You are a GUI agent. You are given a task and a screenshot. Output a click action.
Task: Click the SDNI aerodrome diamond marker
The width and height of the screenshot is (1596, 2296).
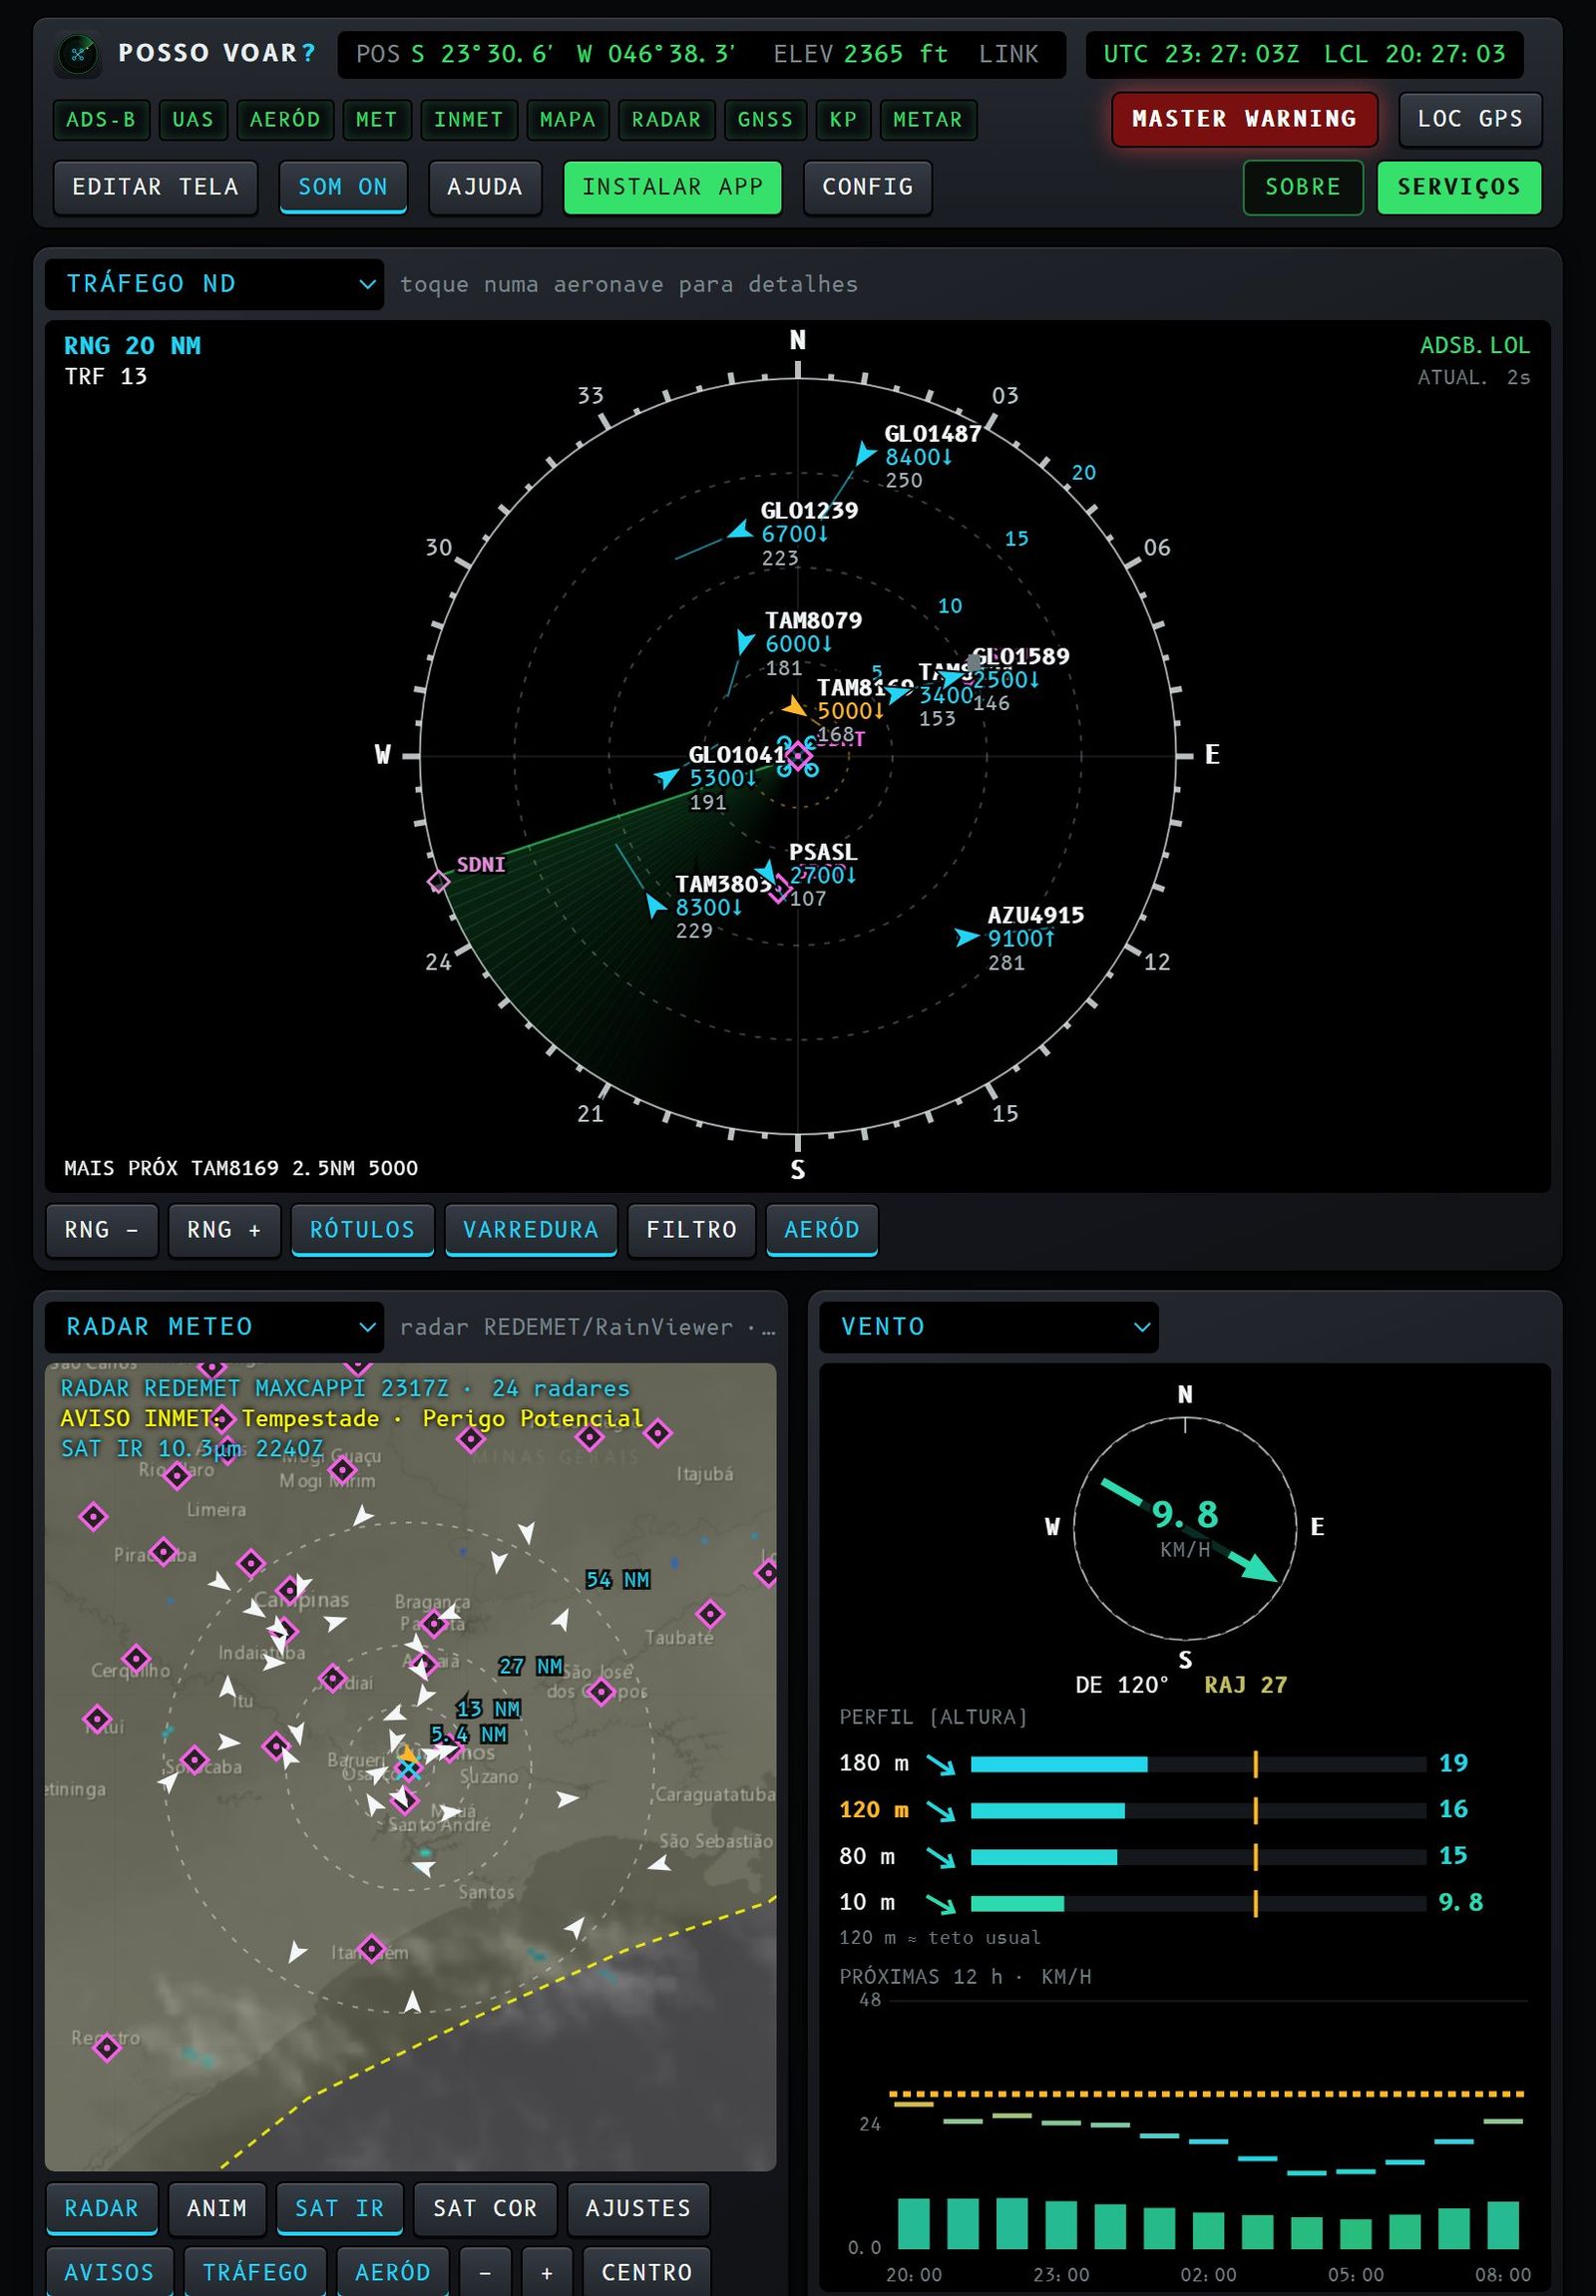pyautogui.click(x=438, y=881)
